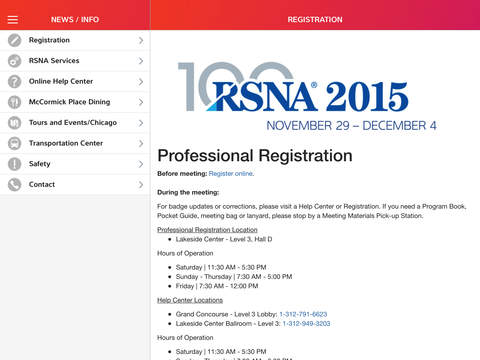
Task: Tap the RSNA 2015 logo banner
Action: 307,96
